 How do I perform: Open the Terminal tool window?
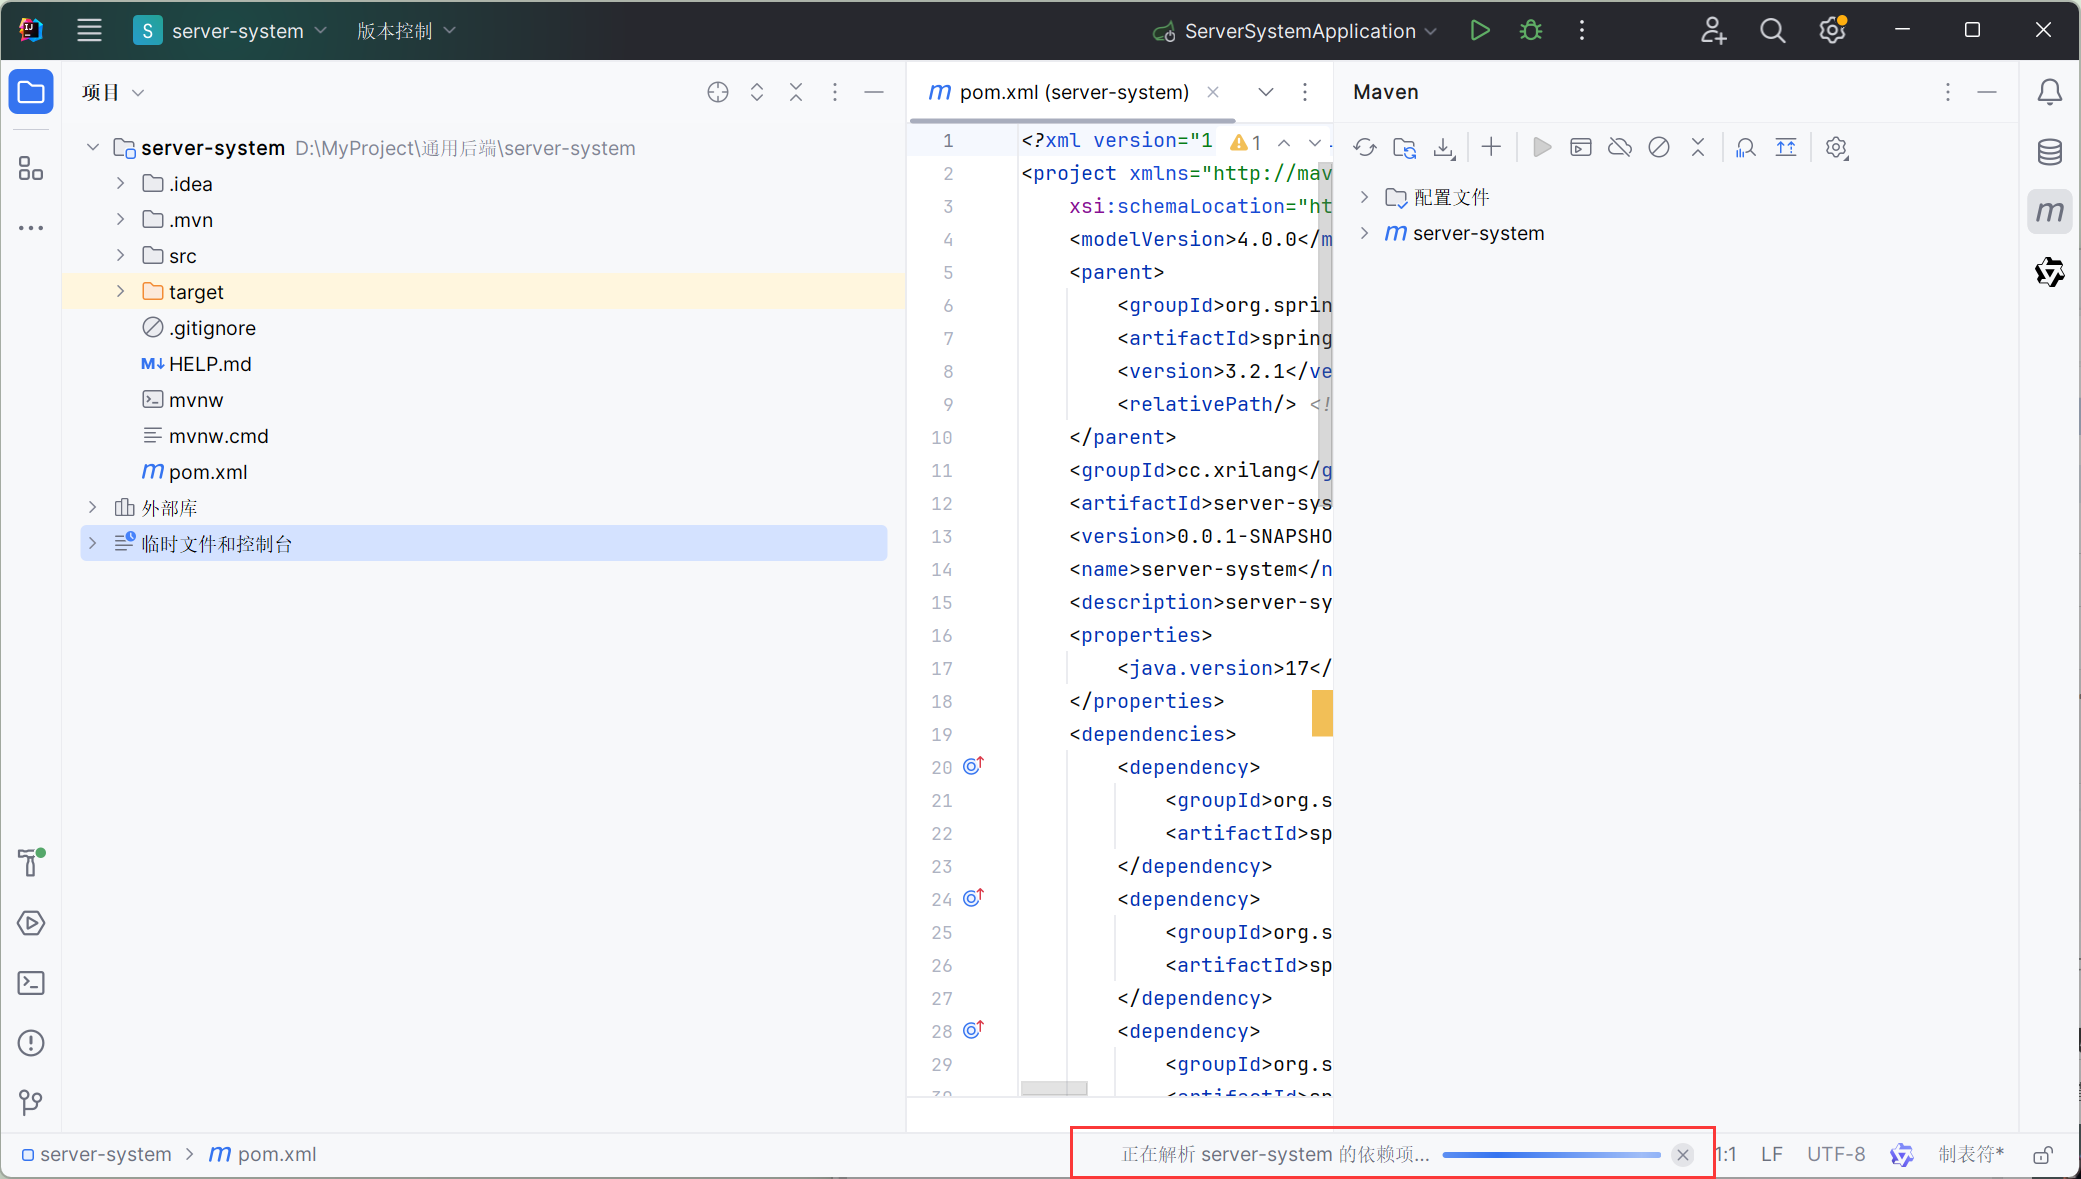tap(31, 982)
